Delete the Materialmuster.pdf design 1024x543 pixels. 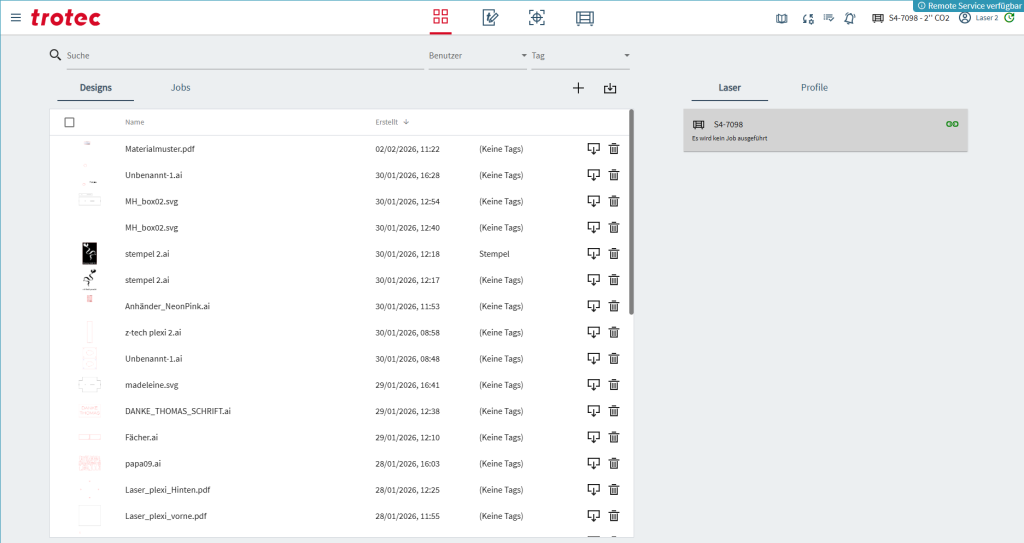click(614, 149)
